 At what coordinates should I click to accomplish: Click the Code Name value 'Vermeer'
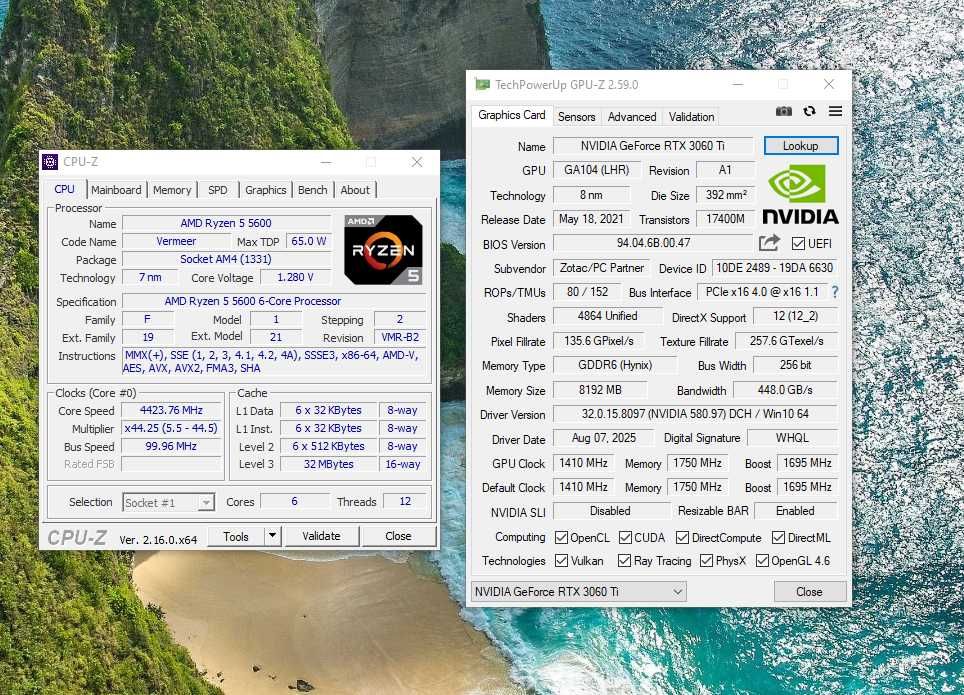(176, 241)
